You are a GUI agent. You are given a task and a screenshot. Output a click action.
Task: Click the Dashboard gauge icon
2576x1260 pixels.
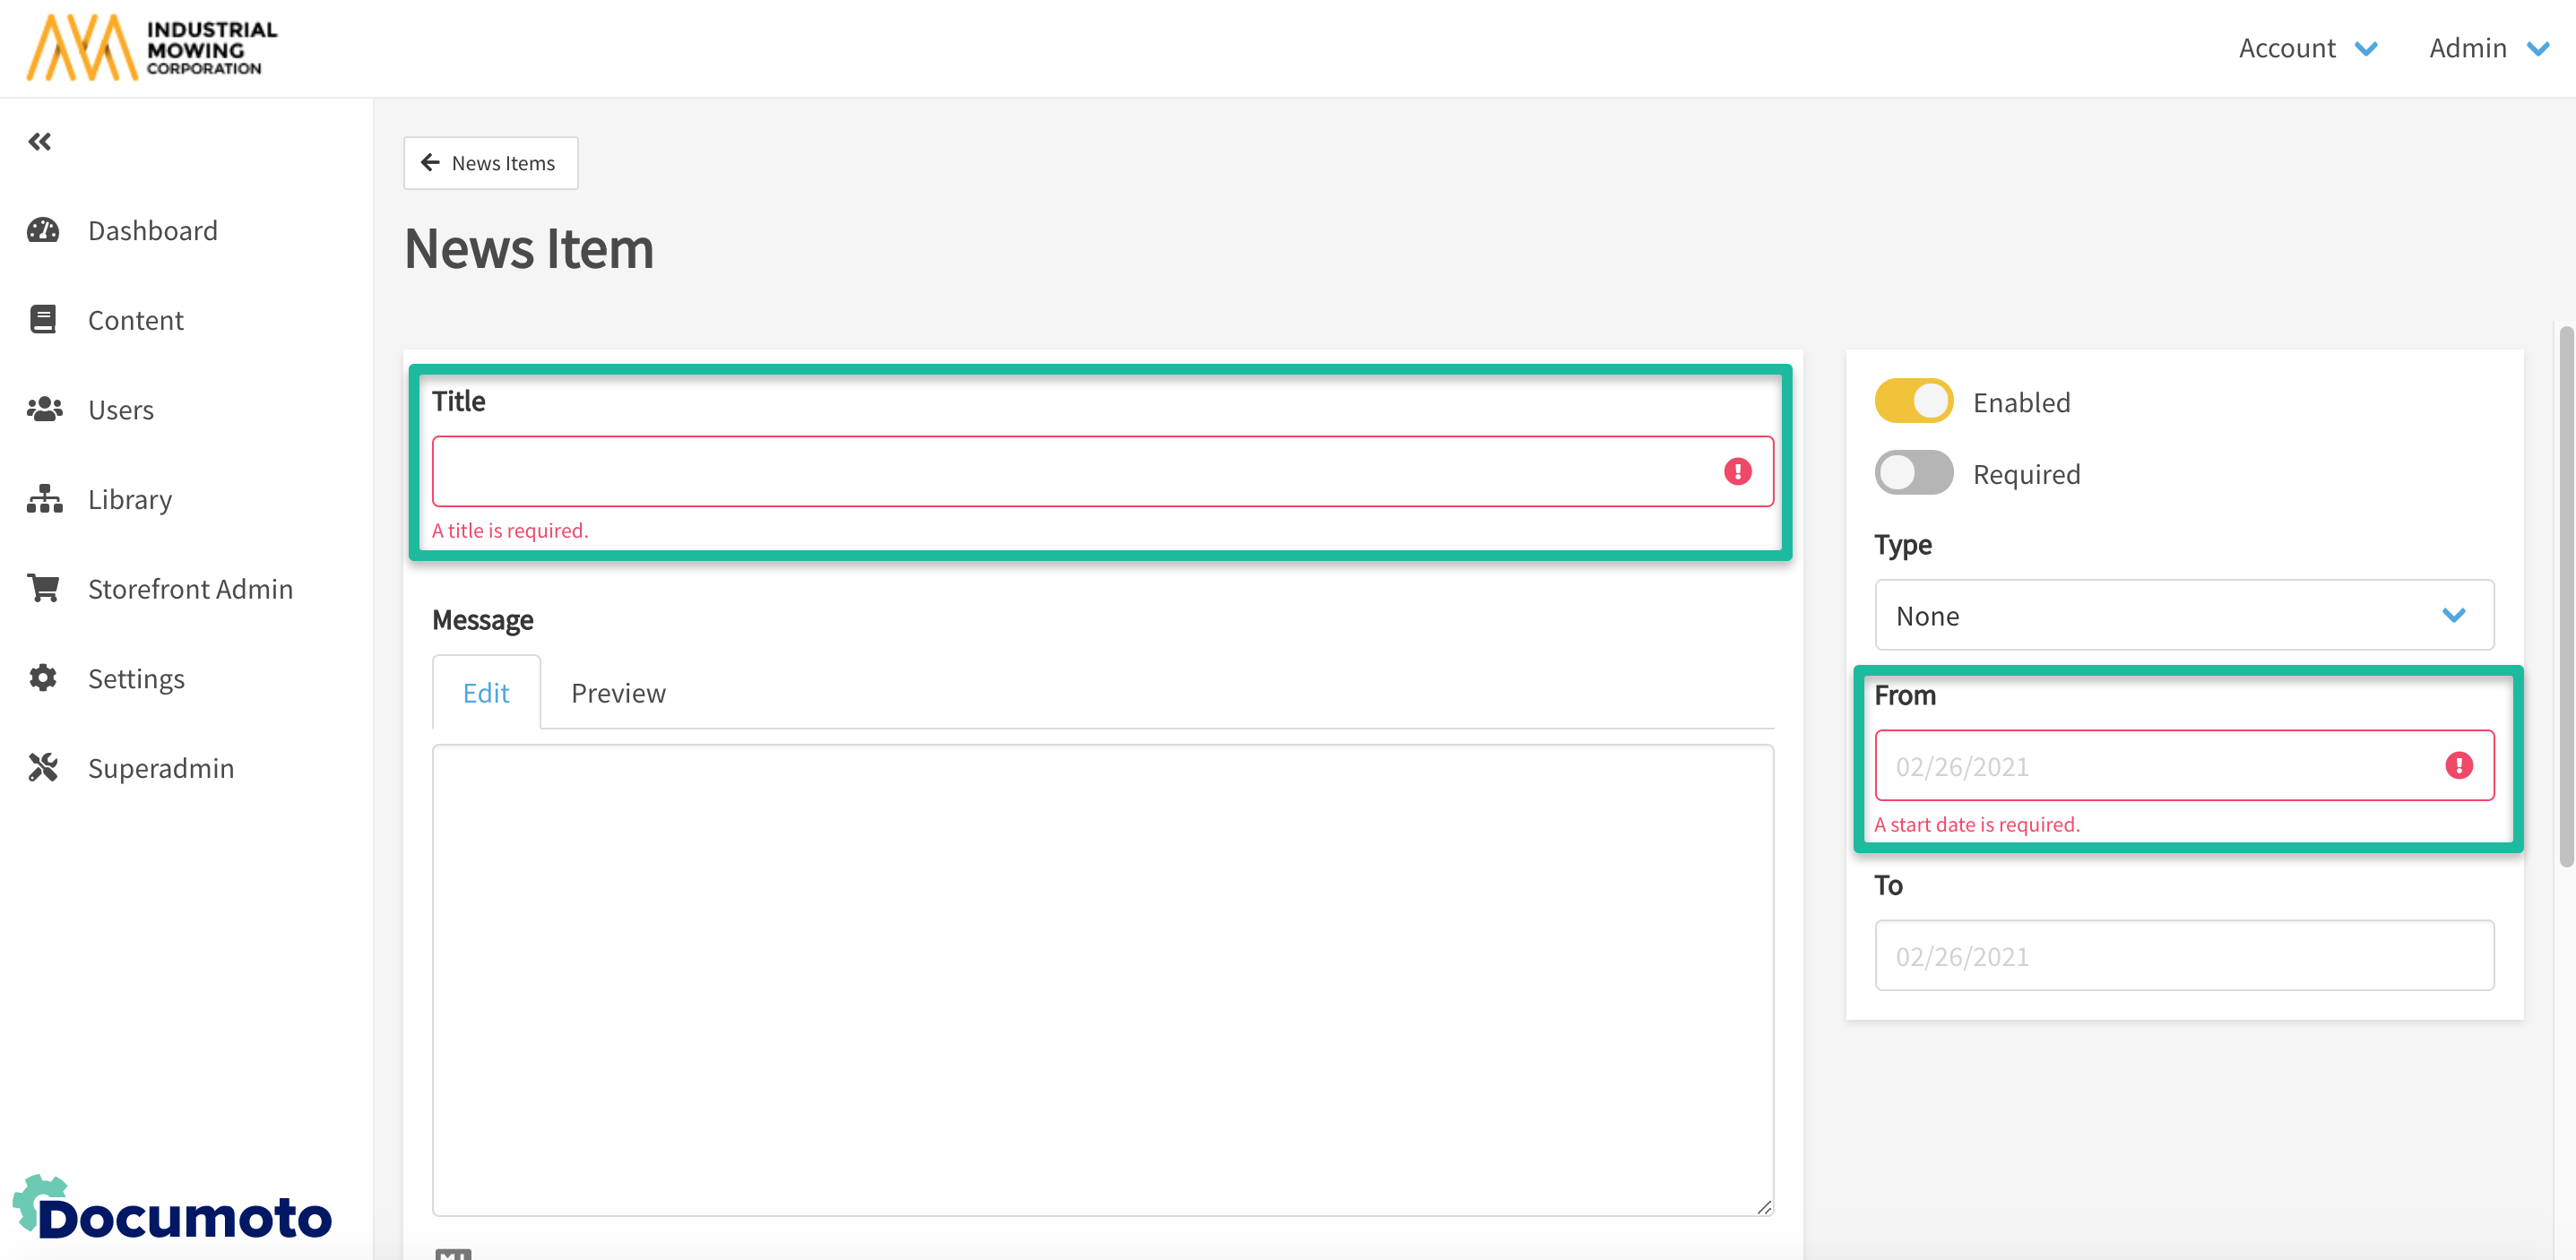(x=43, y=231)
